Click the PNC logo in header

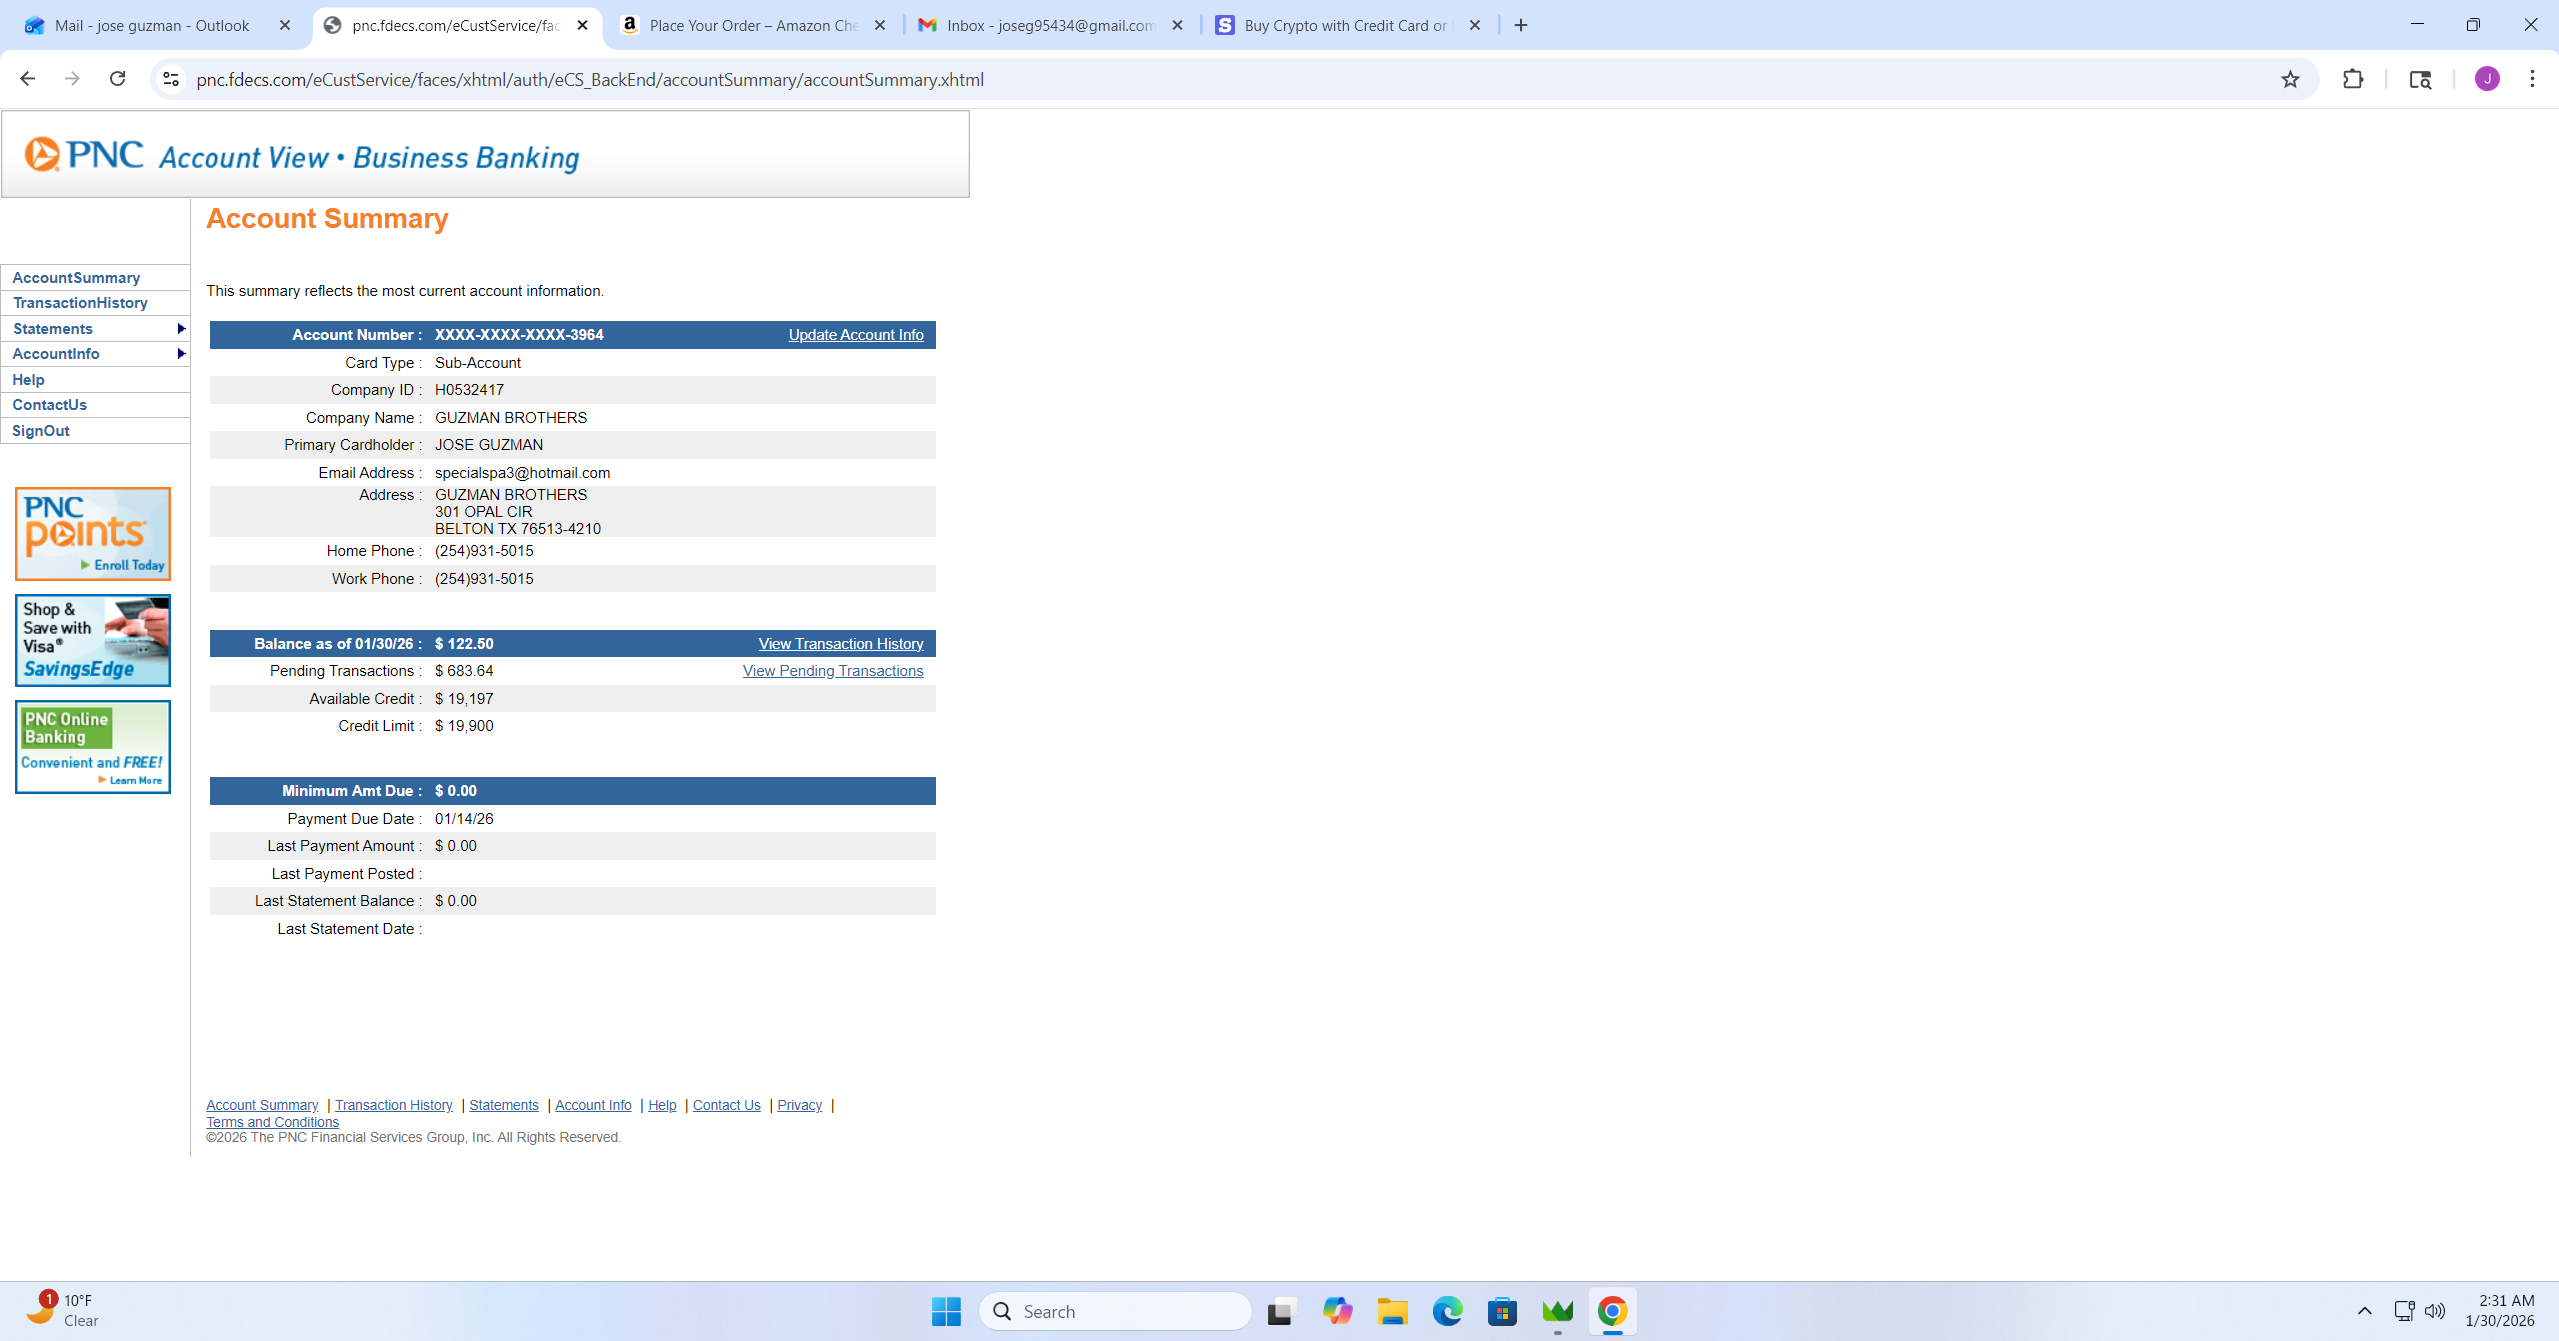tap(84, 155)
